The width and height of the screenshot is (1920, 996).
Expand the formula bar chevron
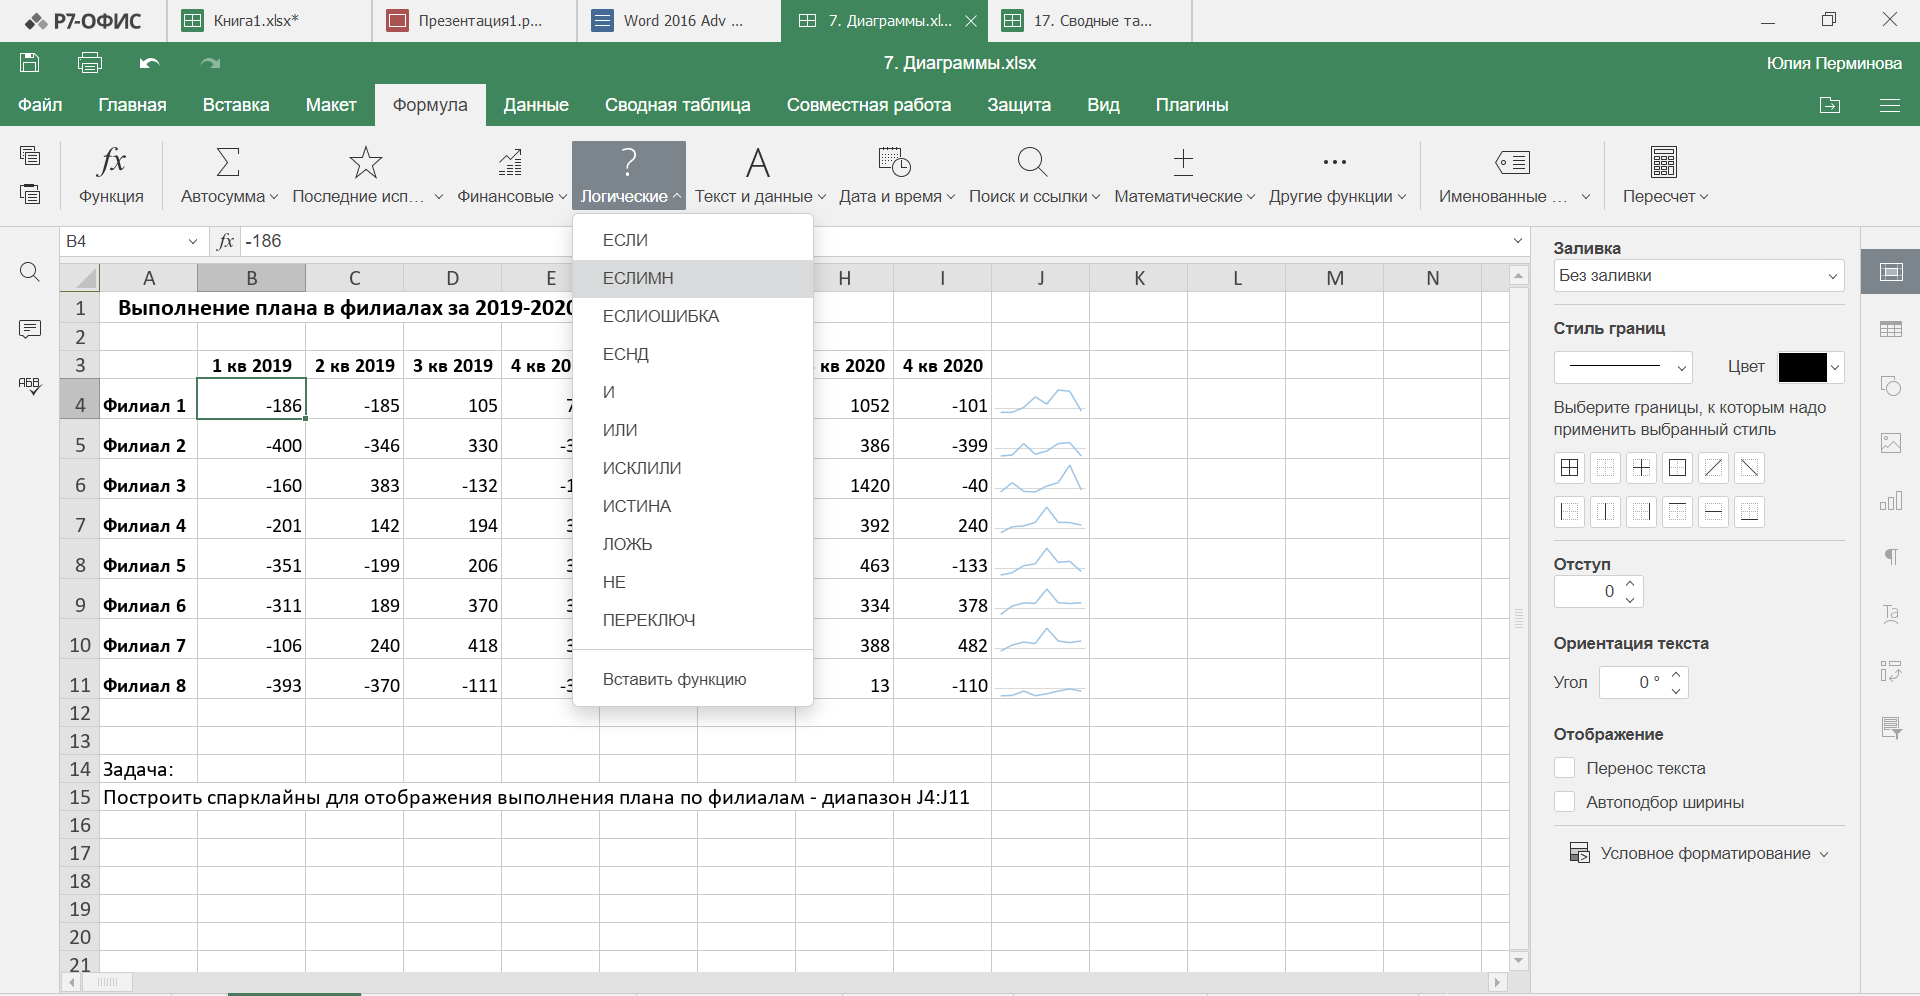tap(1517, 241)
